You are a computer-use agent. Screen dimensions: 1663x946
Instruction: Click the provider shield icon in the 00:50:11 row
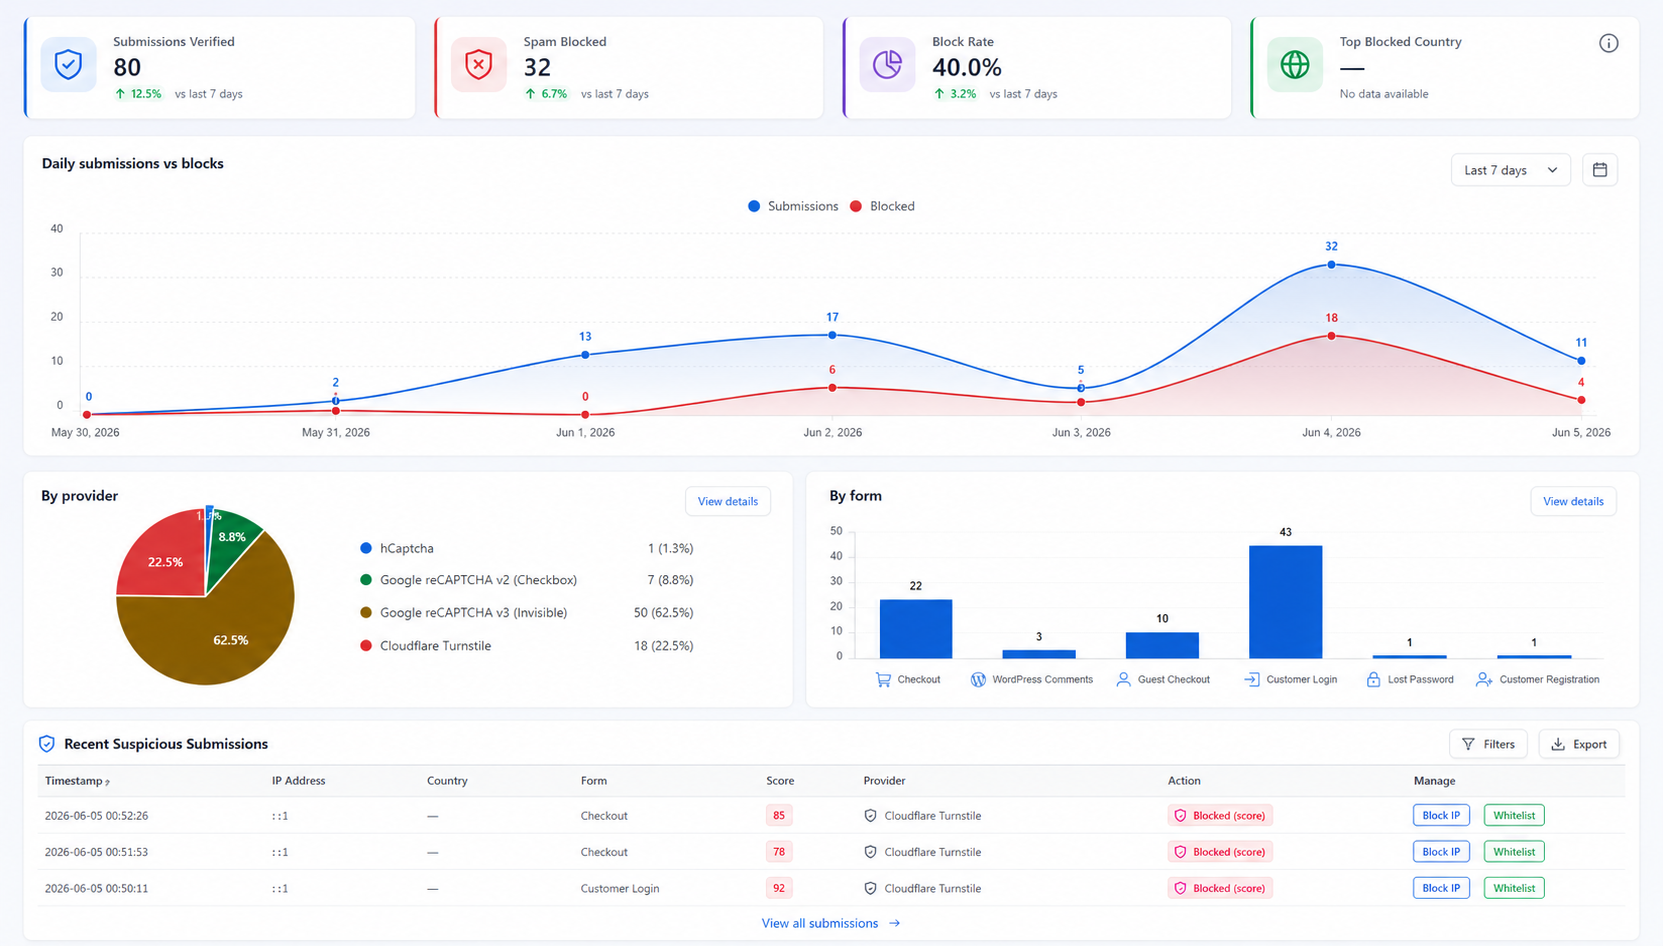point(870,888)
